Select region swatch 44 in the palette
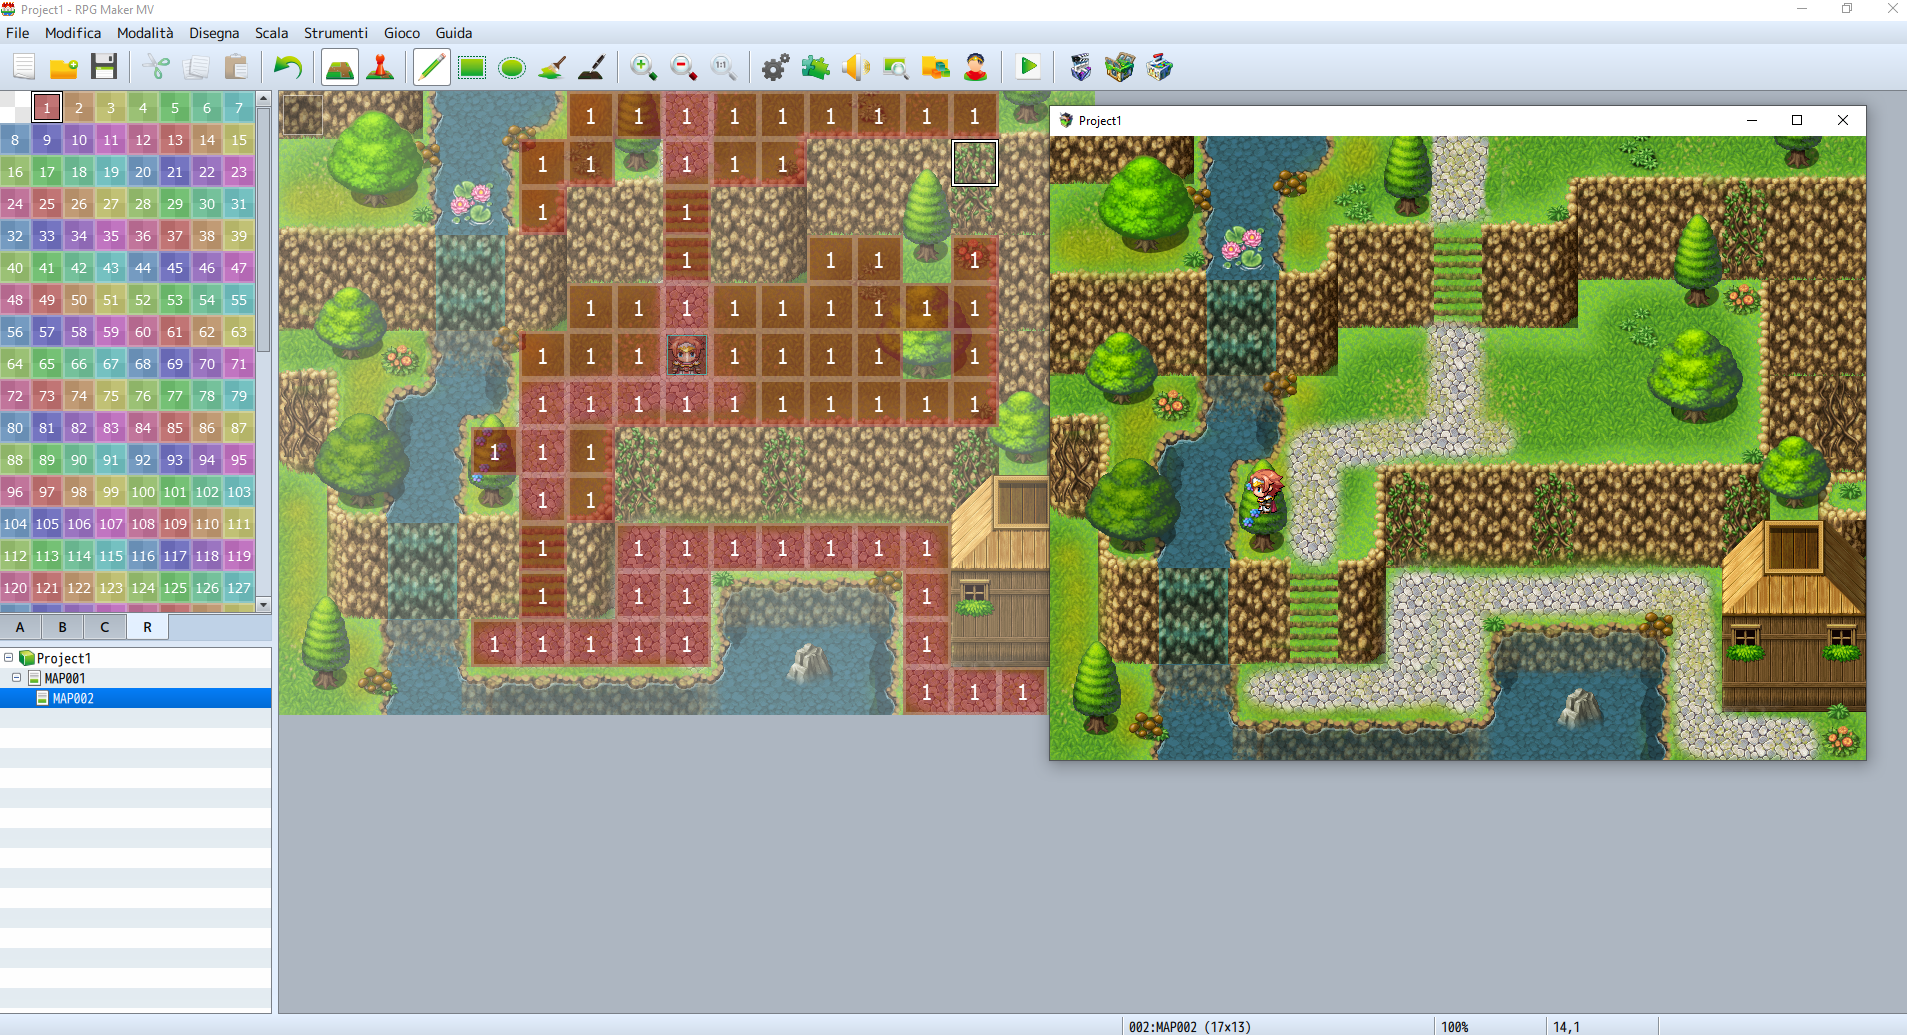Screen dimensions: 1907x1035 click(x=143, y=267)
